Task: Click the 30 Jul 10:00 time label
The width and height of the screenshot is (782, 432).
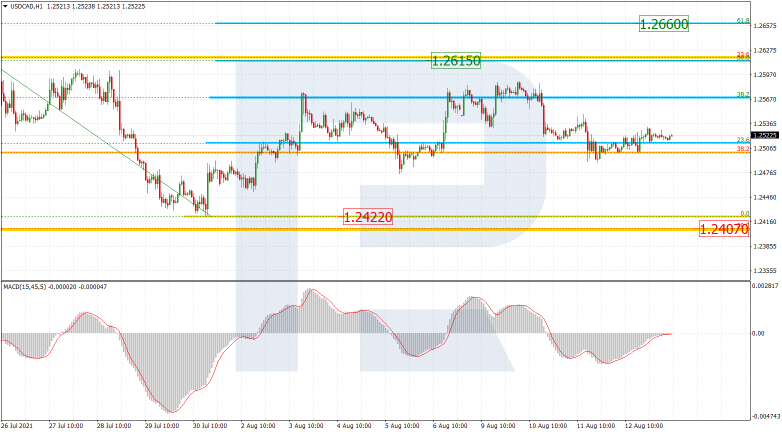Action: (210, 426)
